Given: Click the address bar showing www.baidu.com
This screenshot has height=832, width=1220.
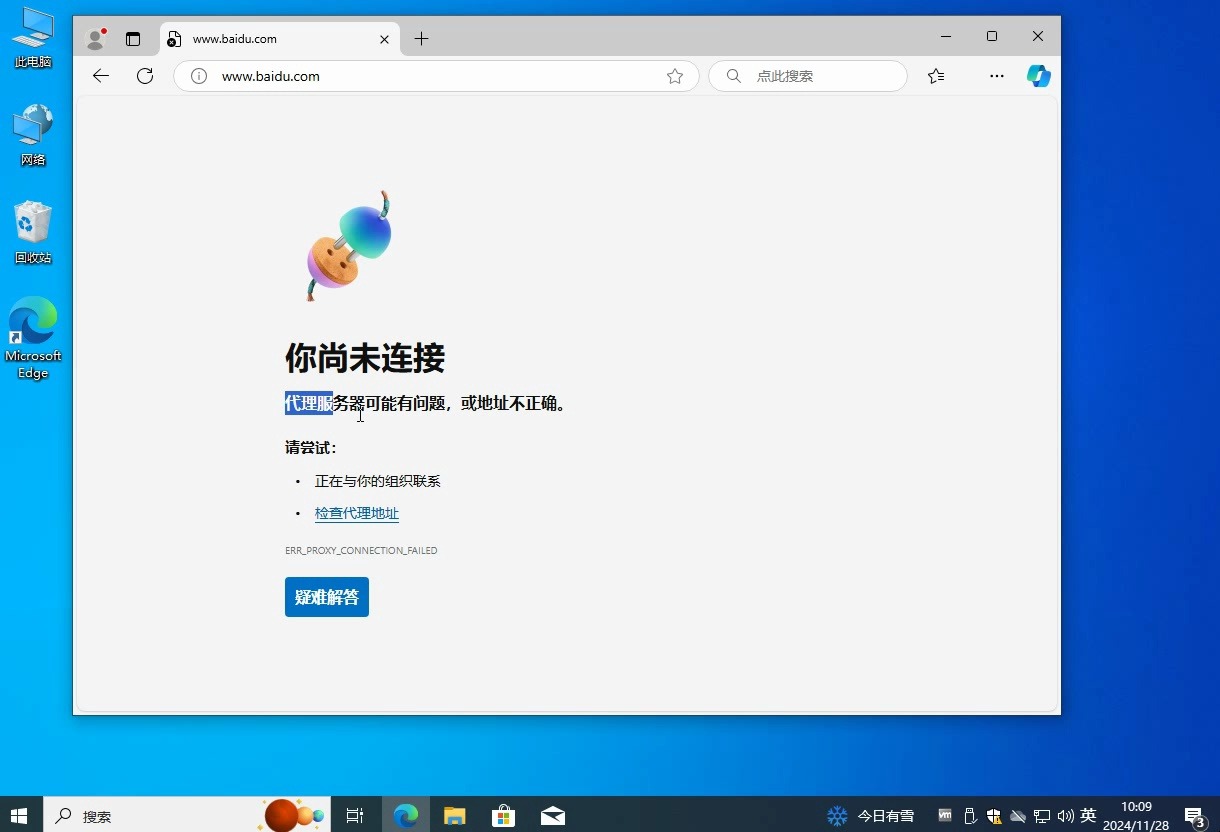Looking at the screenshot, I should [x=436, y=76].
